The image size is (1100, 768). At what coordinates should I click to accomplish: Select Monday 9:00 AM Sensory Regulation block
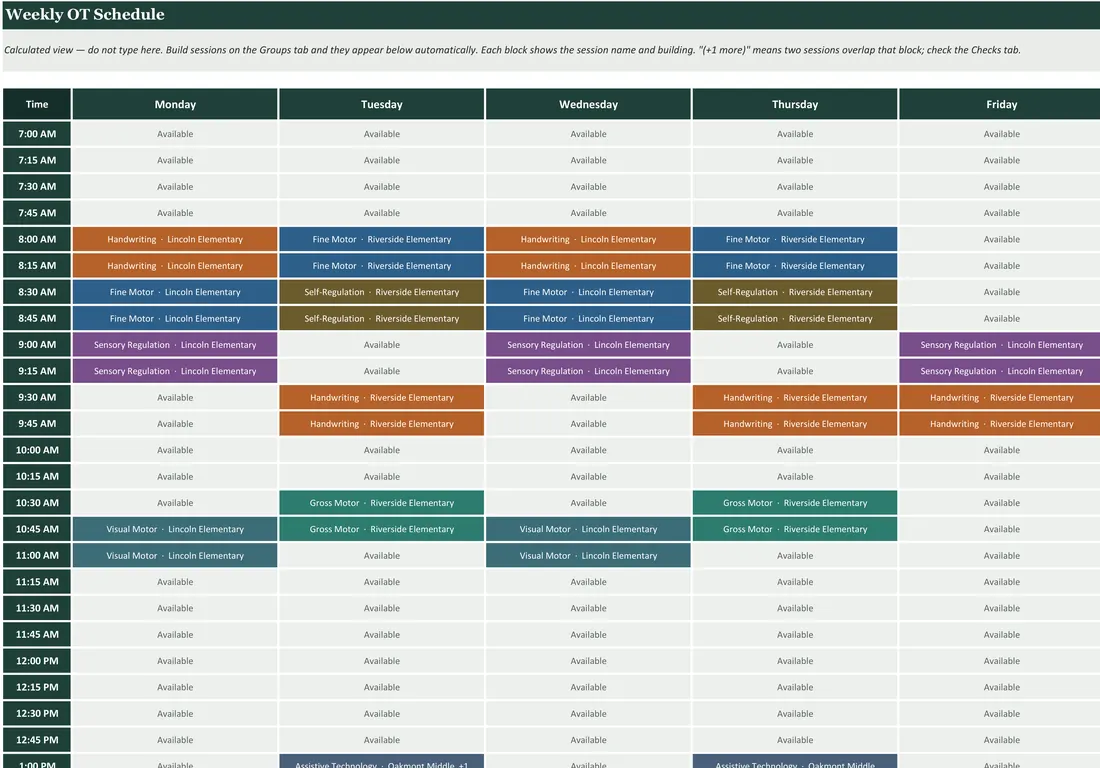coord(175,344)
